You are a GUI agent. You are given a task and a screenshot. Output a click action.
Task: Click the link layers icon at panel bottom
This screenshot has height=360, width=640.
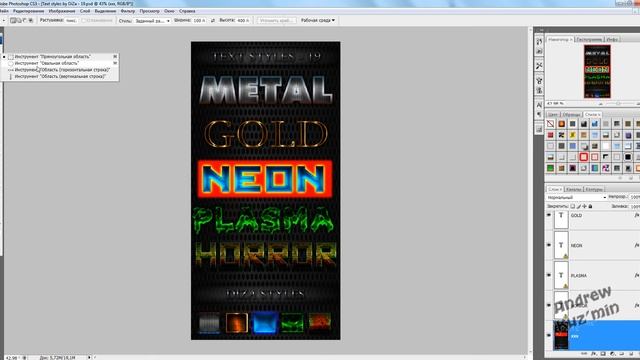click(585, 354)
